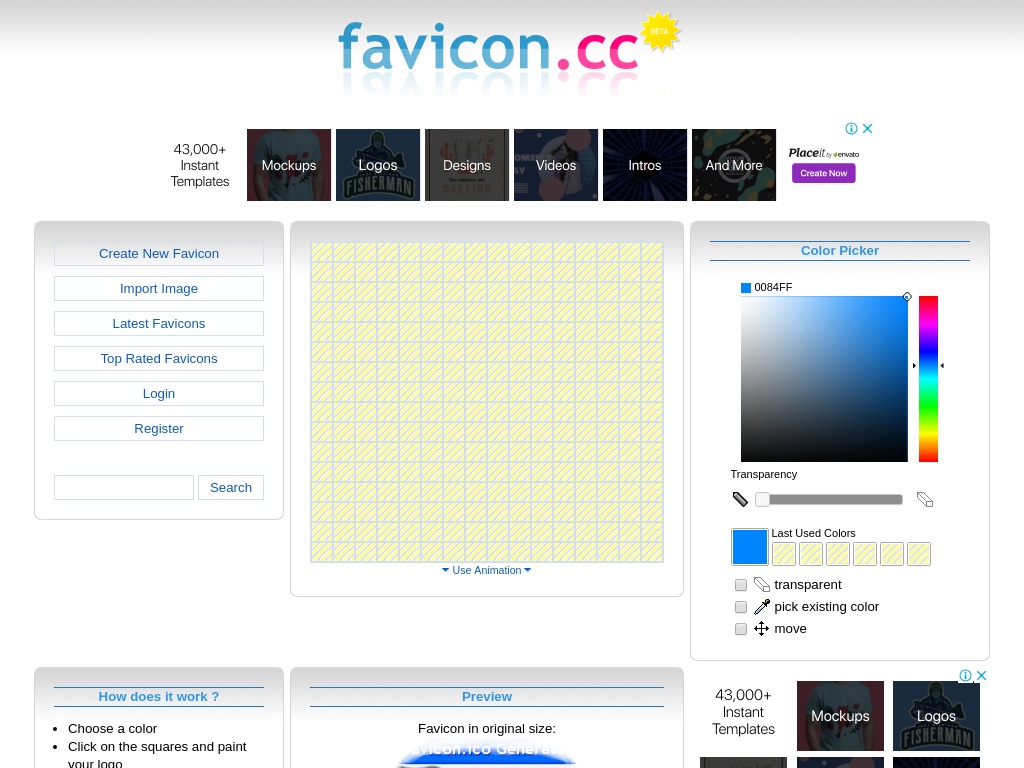Click the Color Picker panel header

coord(839,250)
